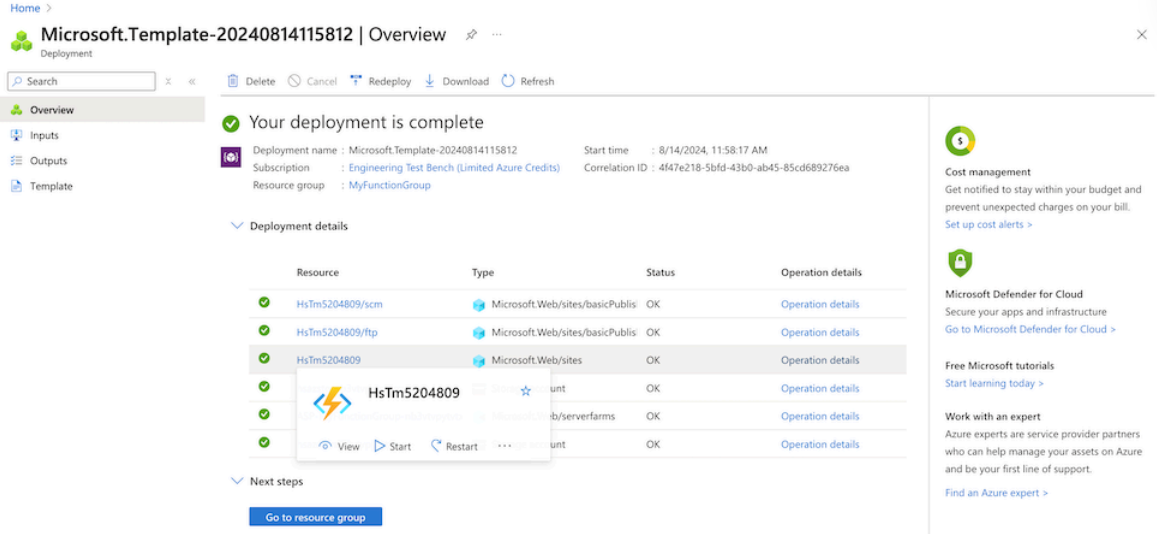
Task: Click the cube icon beside Microsoft.Web/sites
Action: click(x=479, y=361)
